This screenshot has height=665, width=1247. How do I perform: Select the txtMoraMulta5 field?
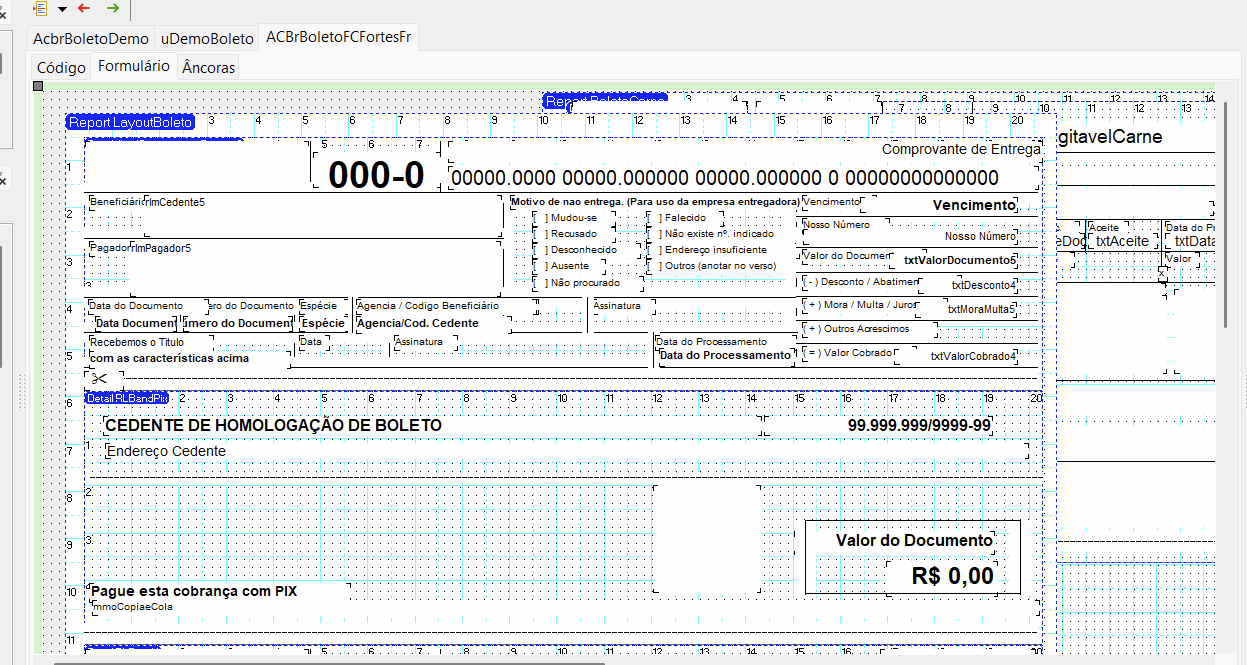[981, 310]
